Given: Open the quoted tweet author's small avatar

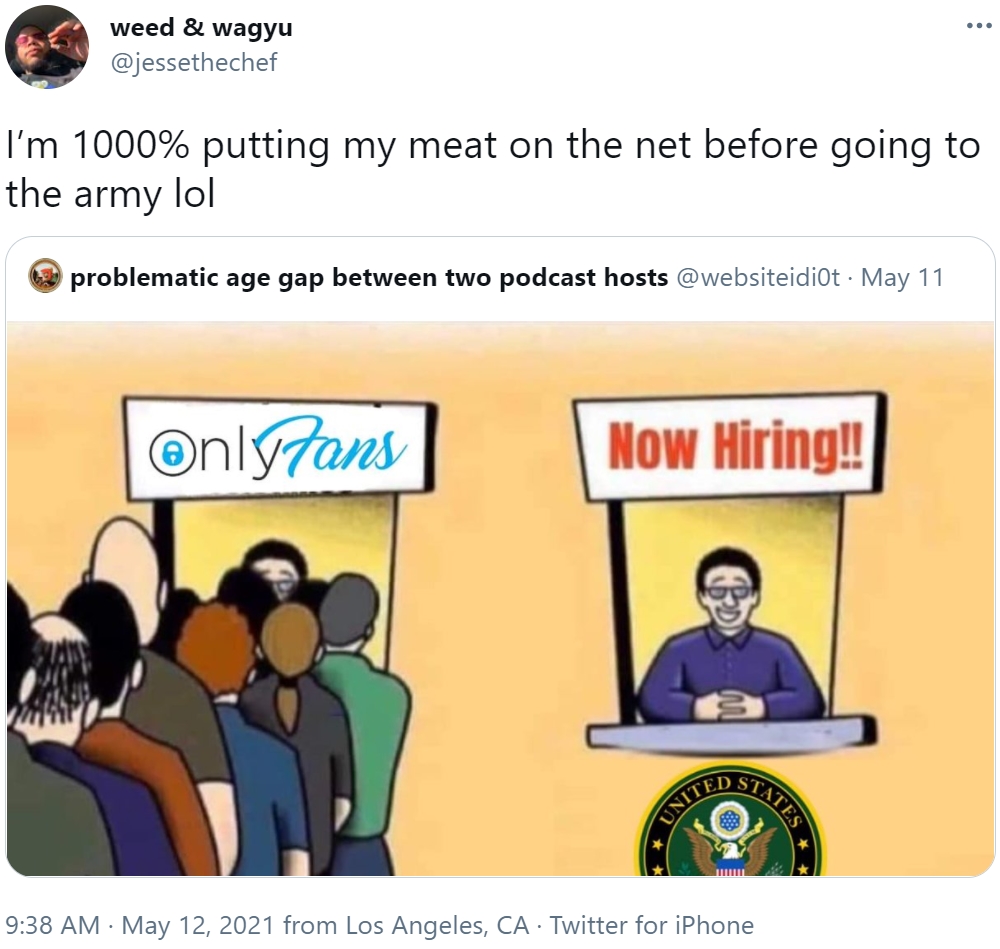Looking at the screenshot, I should (45, 276).
